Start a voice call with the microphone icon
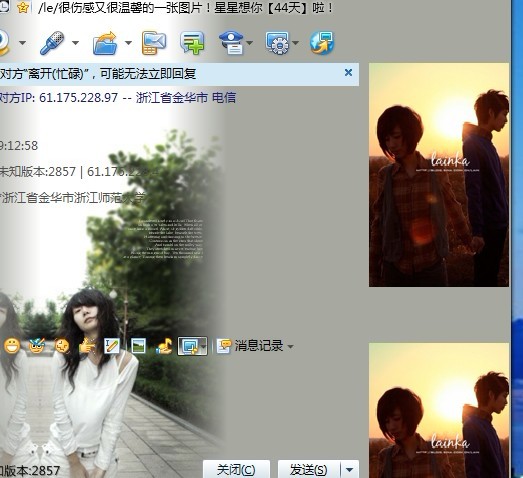The width and height of the screenshot is (523, 478). pyautogui.click(x=52, y=43)
